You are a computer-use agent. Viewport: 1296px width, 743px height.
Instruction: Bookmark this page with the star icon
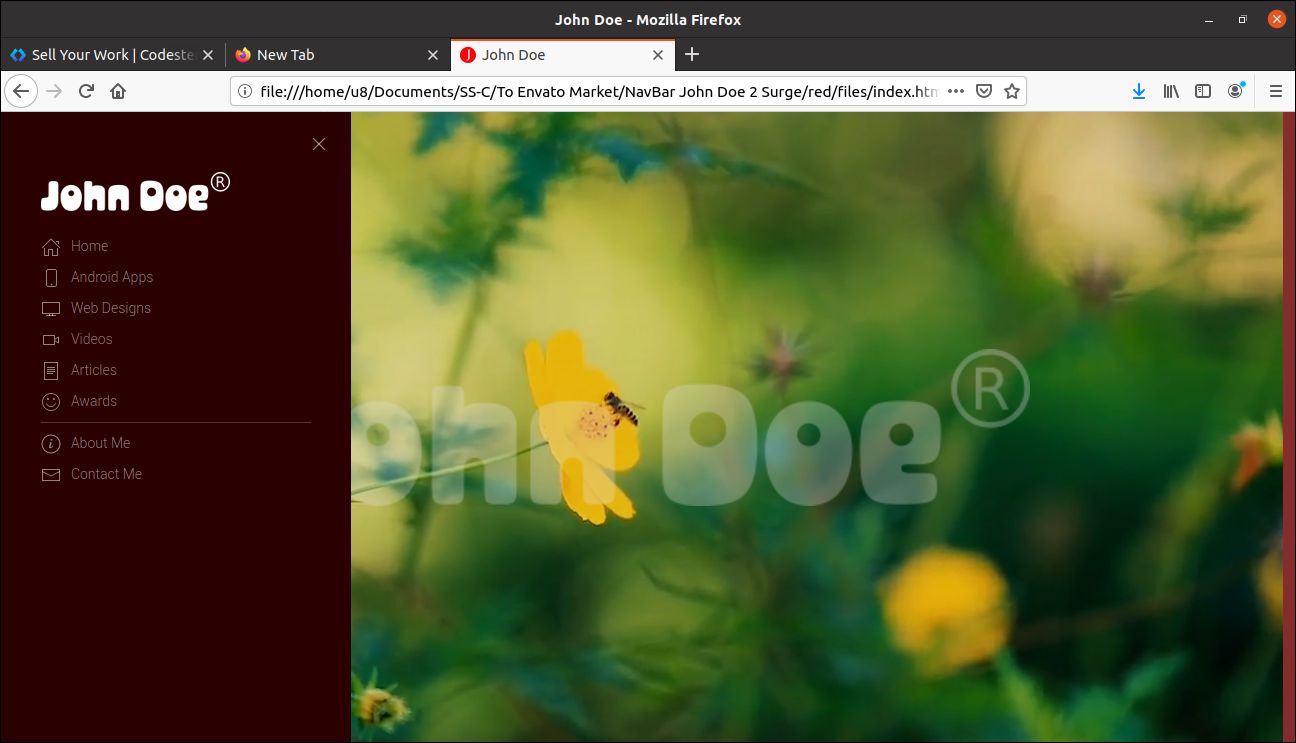(x=1012, y=91)
